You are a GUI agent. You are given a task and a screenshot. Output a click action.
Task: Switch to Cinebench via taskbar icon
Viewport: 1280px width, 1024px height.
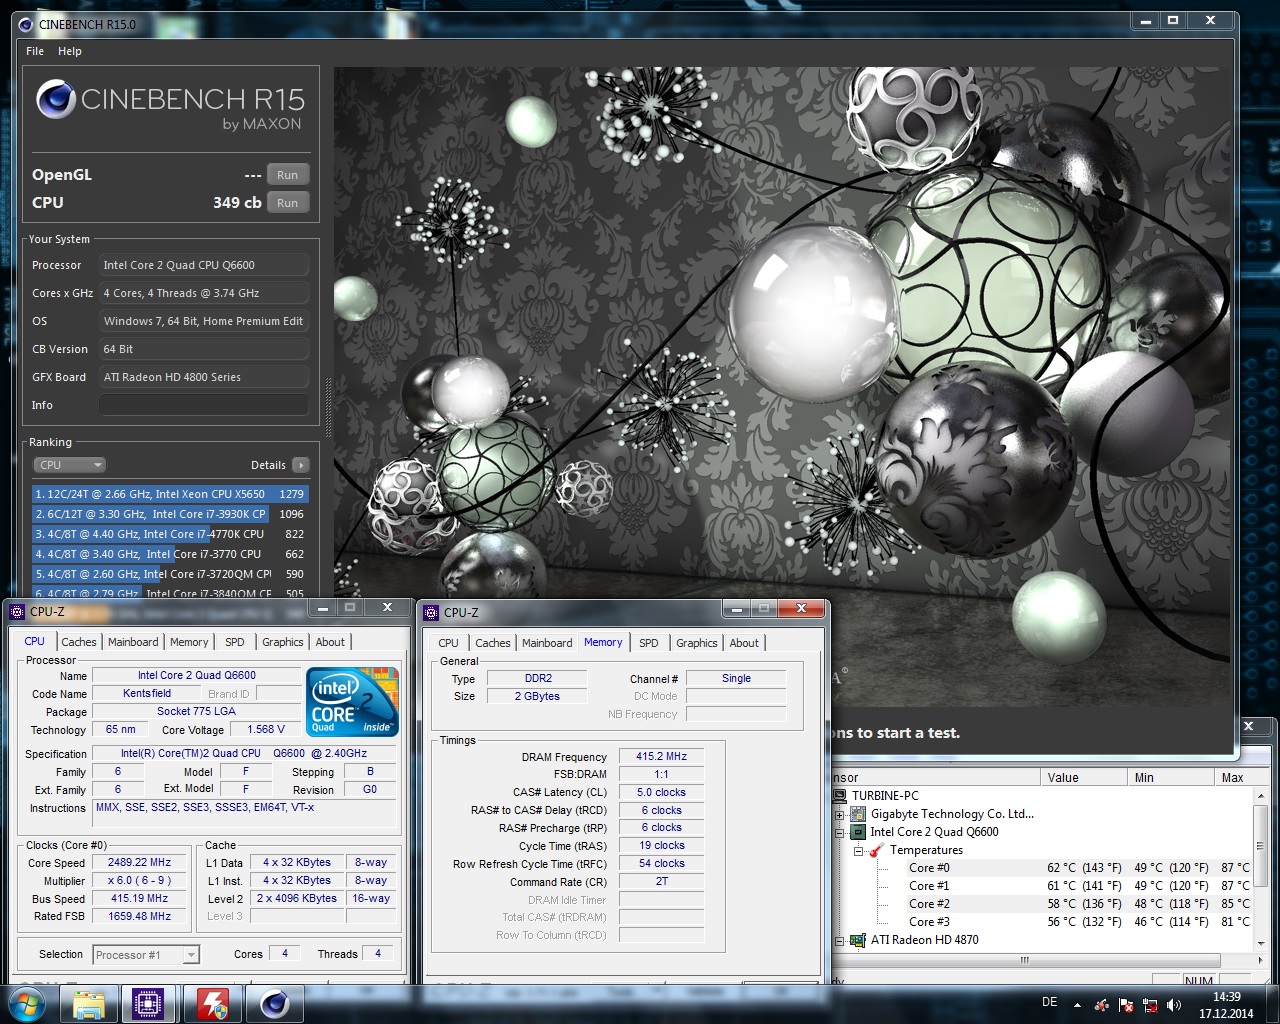(274, 1003)
